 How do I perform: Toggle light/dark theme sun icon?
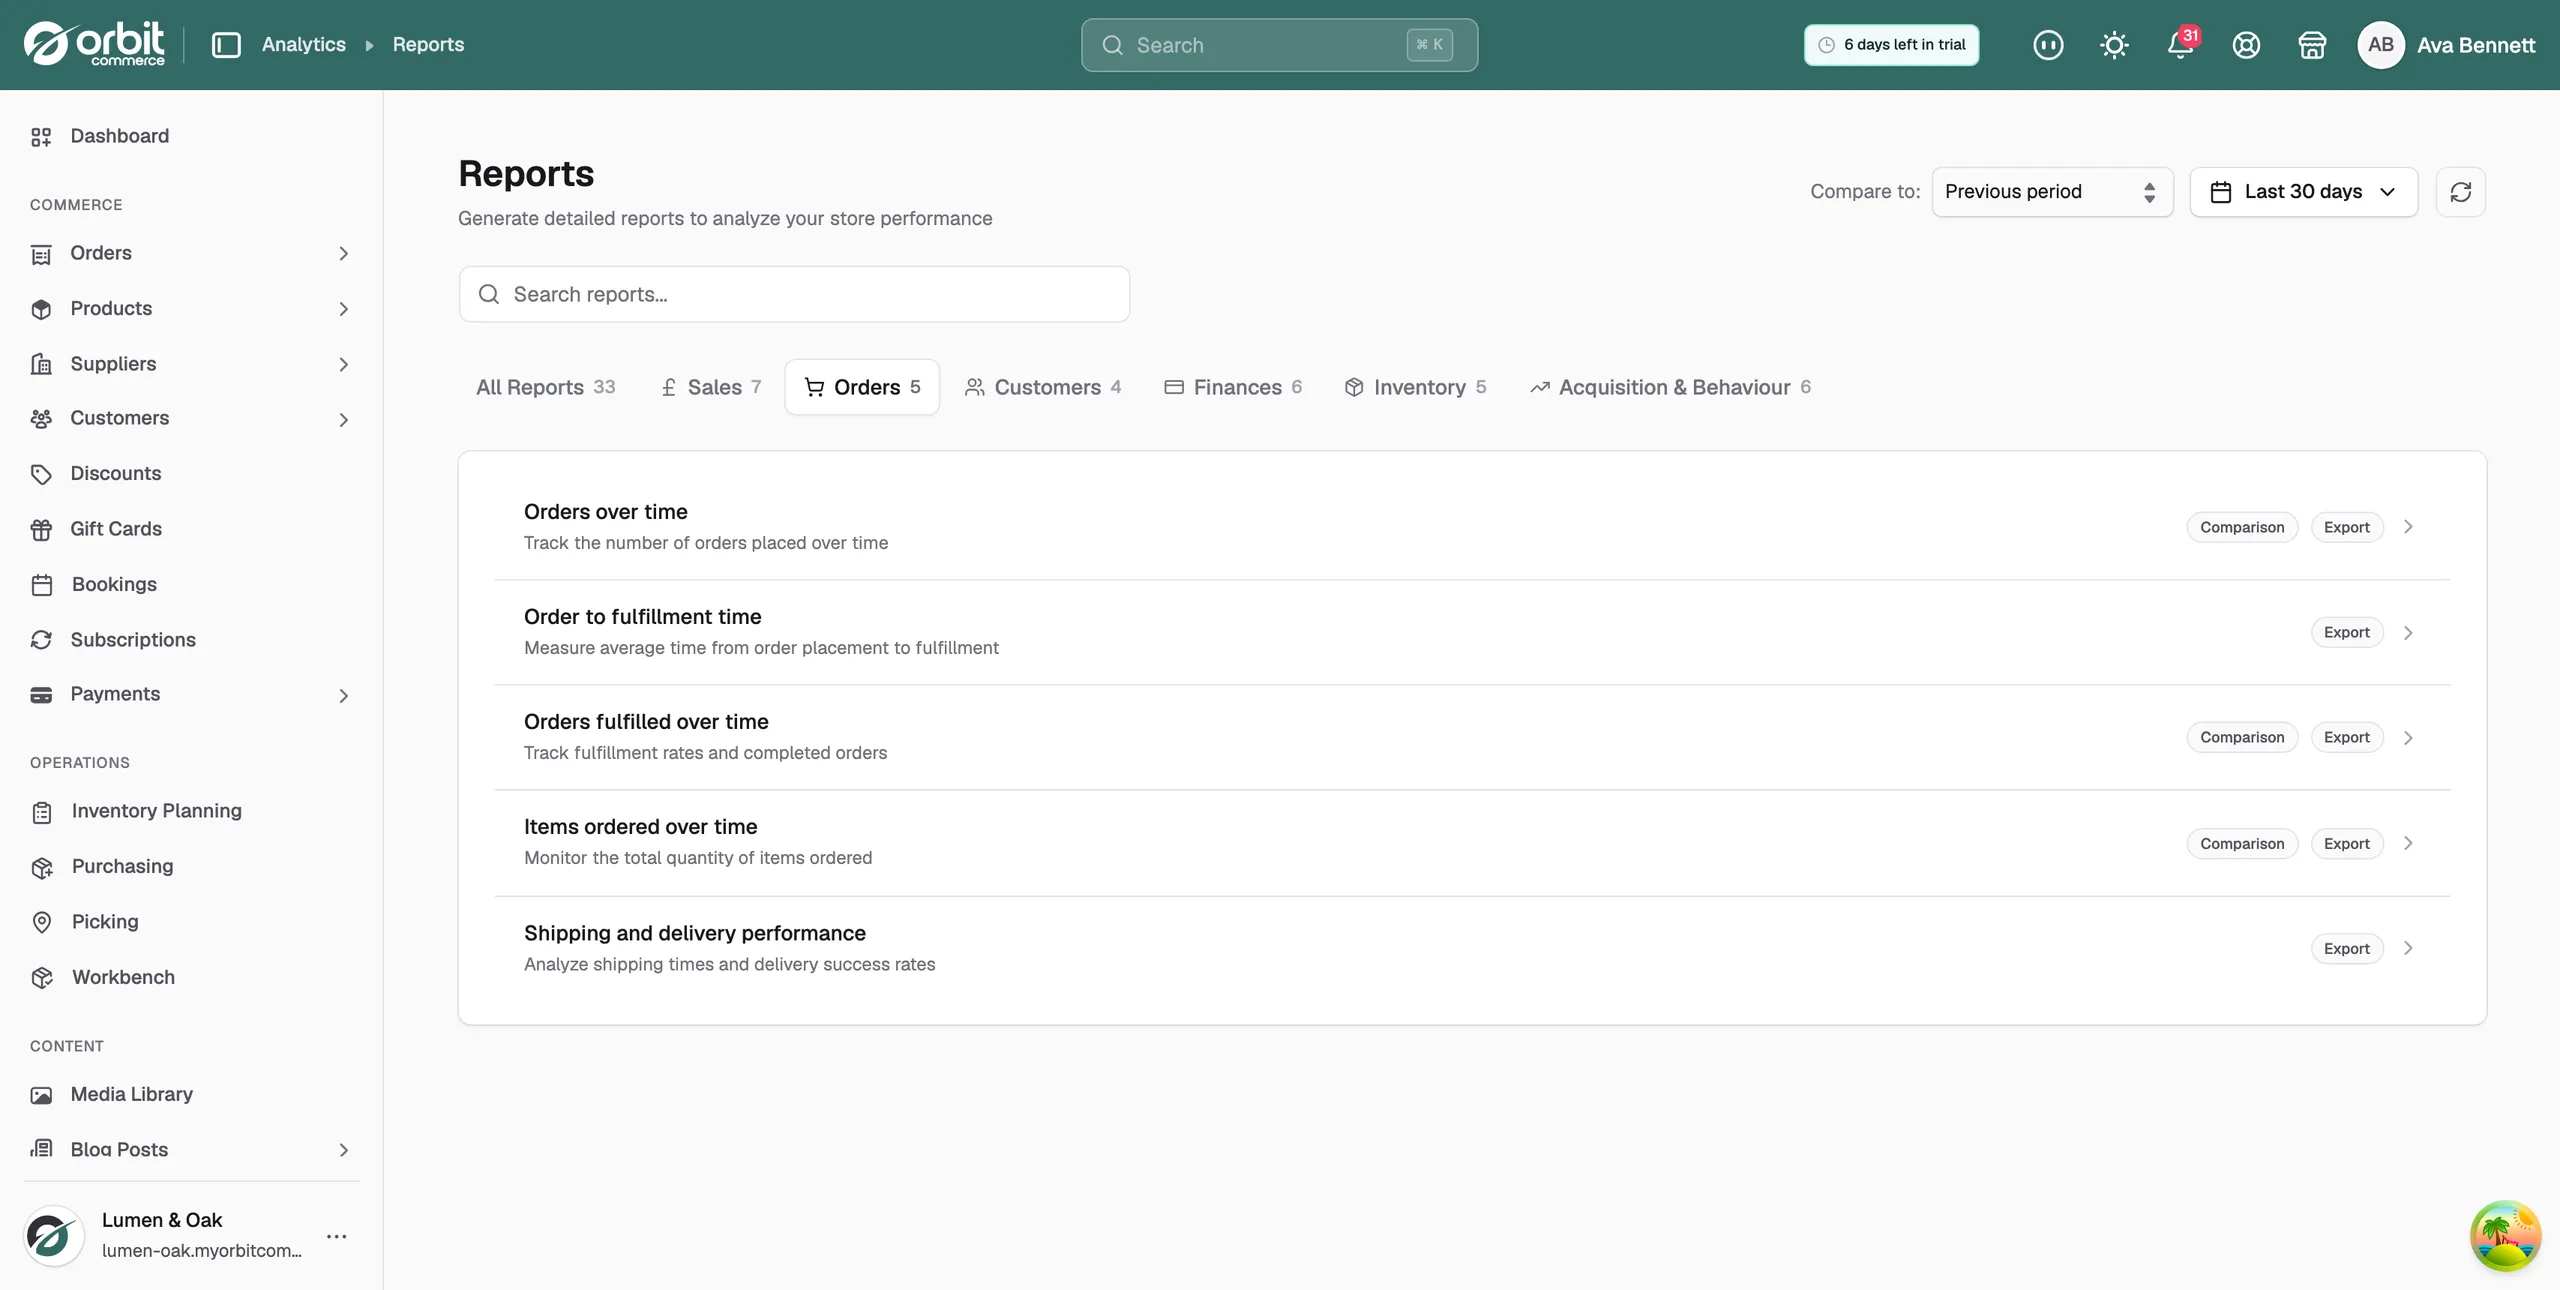pos(2114,45)
